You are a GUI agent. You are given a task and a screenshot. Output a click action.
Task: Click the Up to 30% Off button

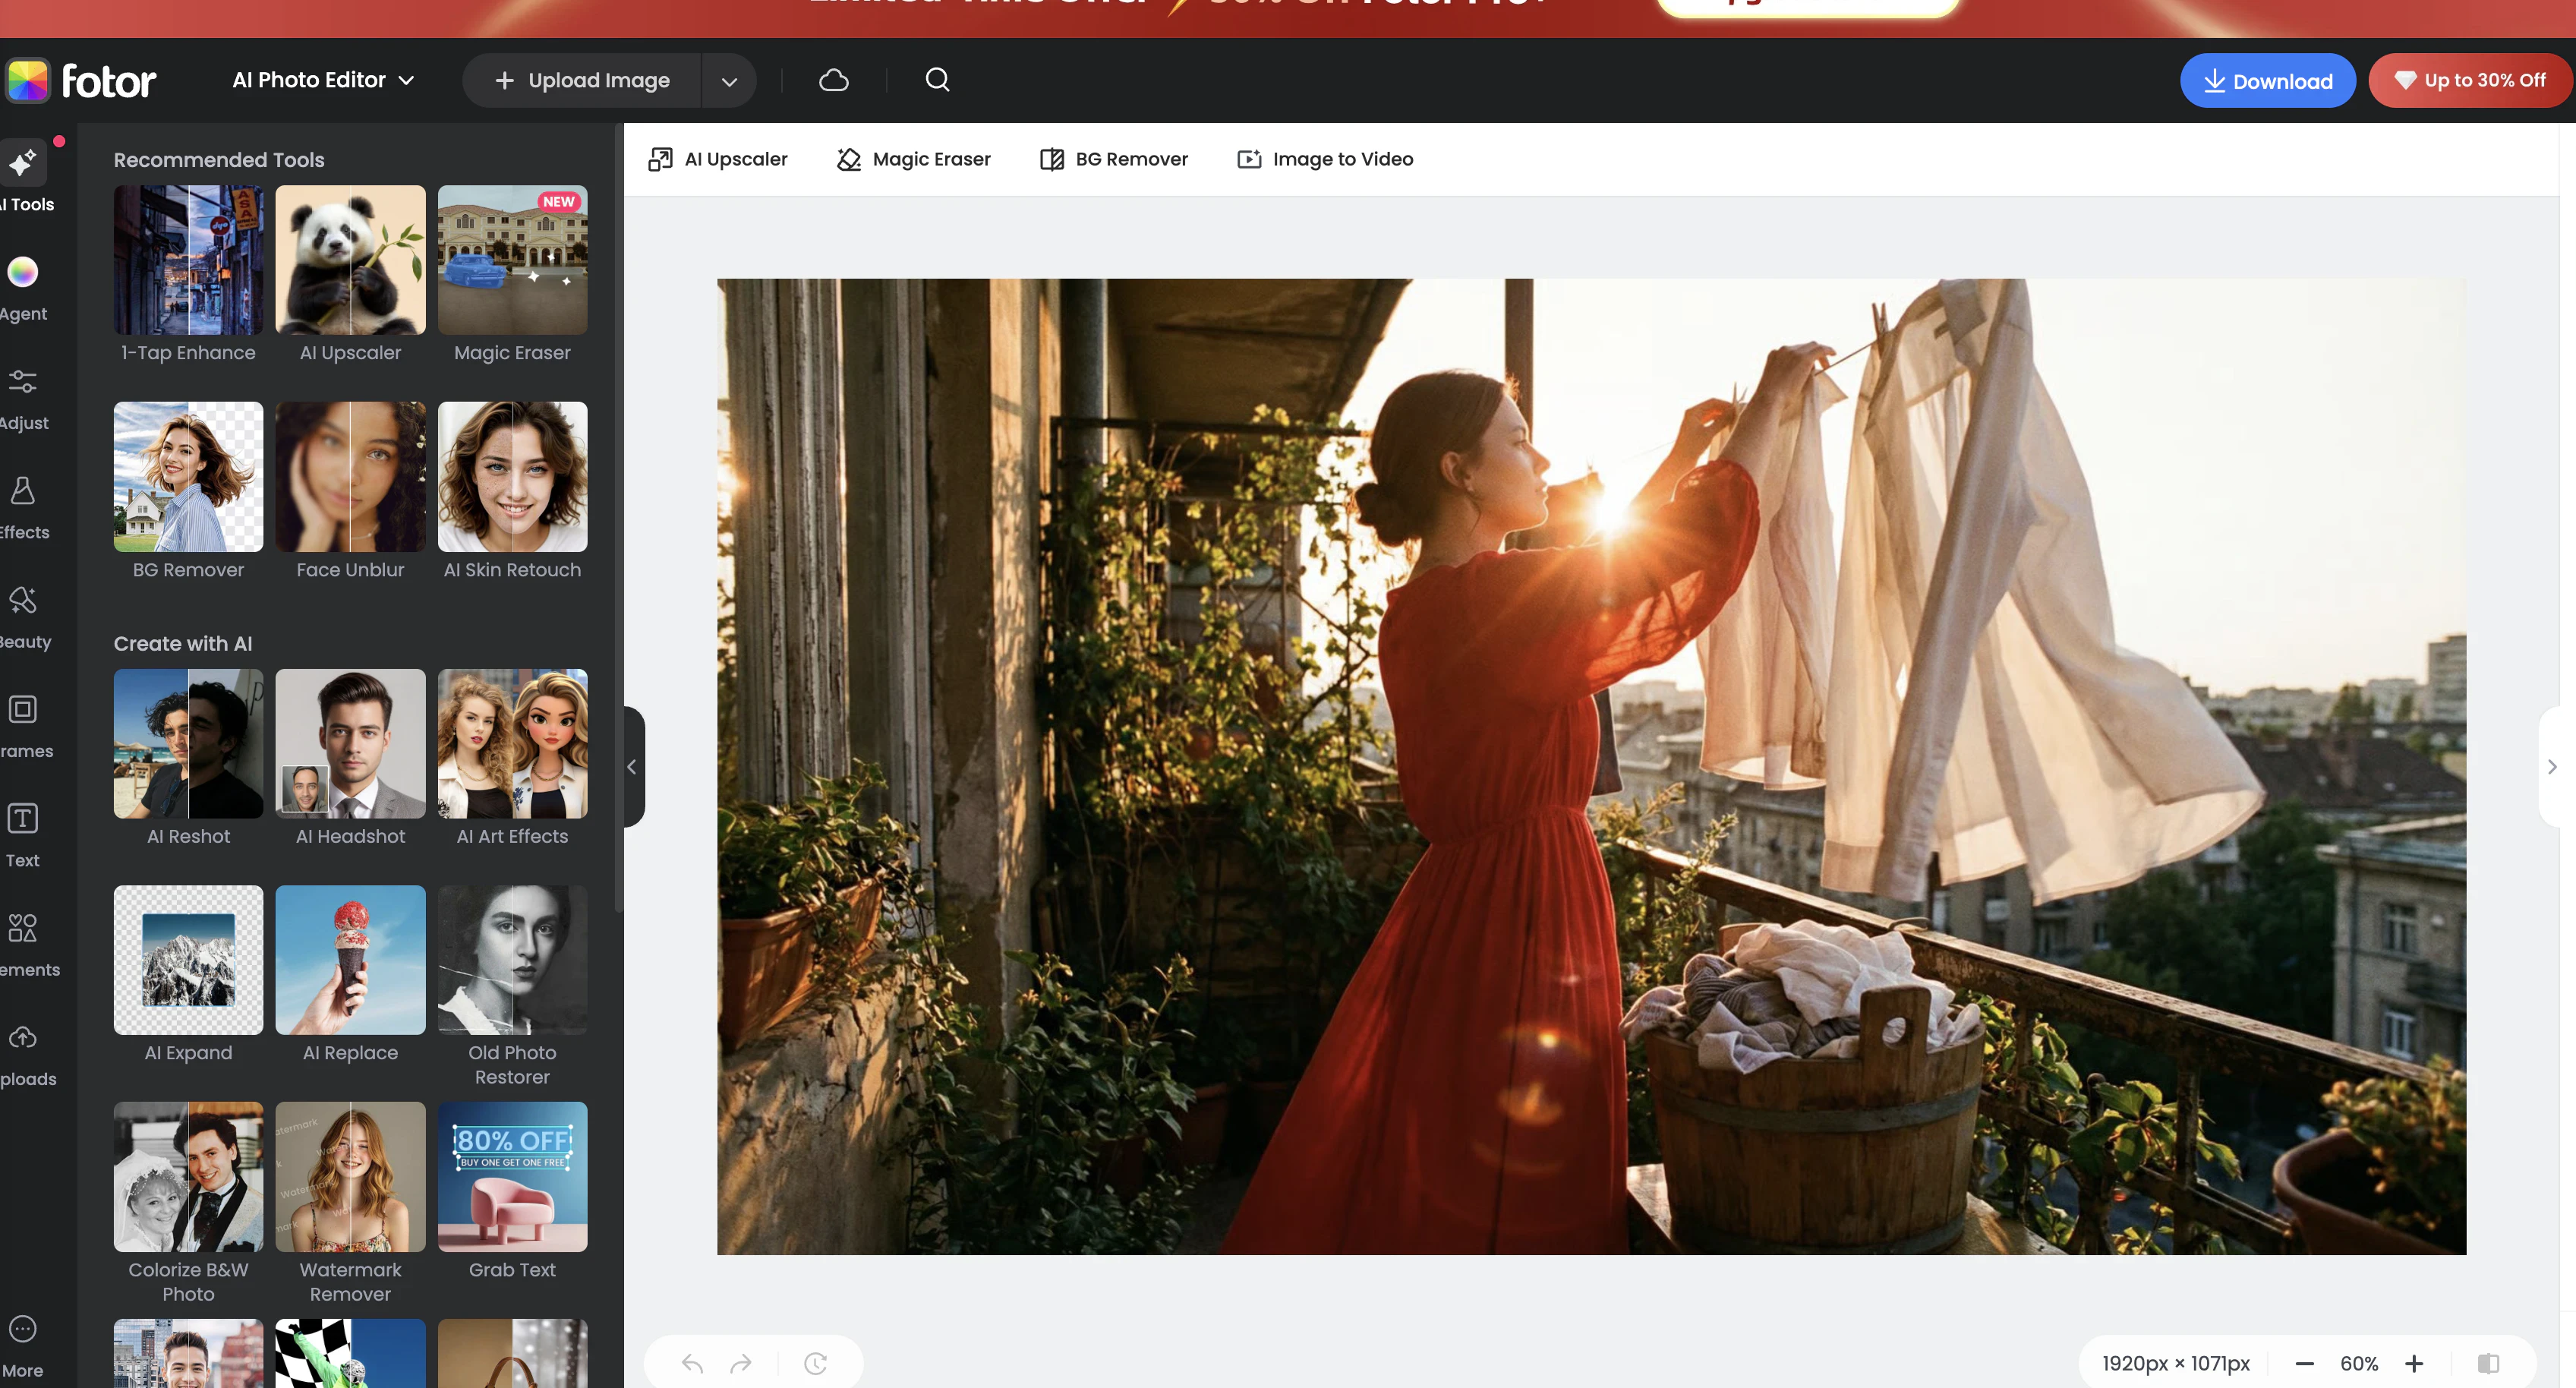tap(2469, 80)
